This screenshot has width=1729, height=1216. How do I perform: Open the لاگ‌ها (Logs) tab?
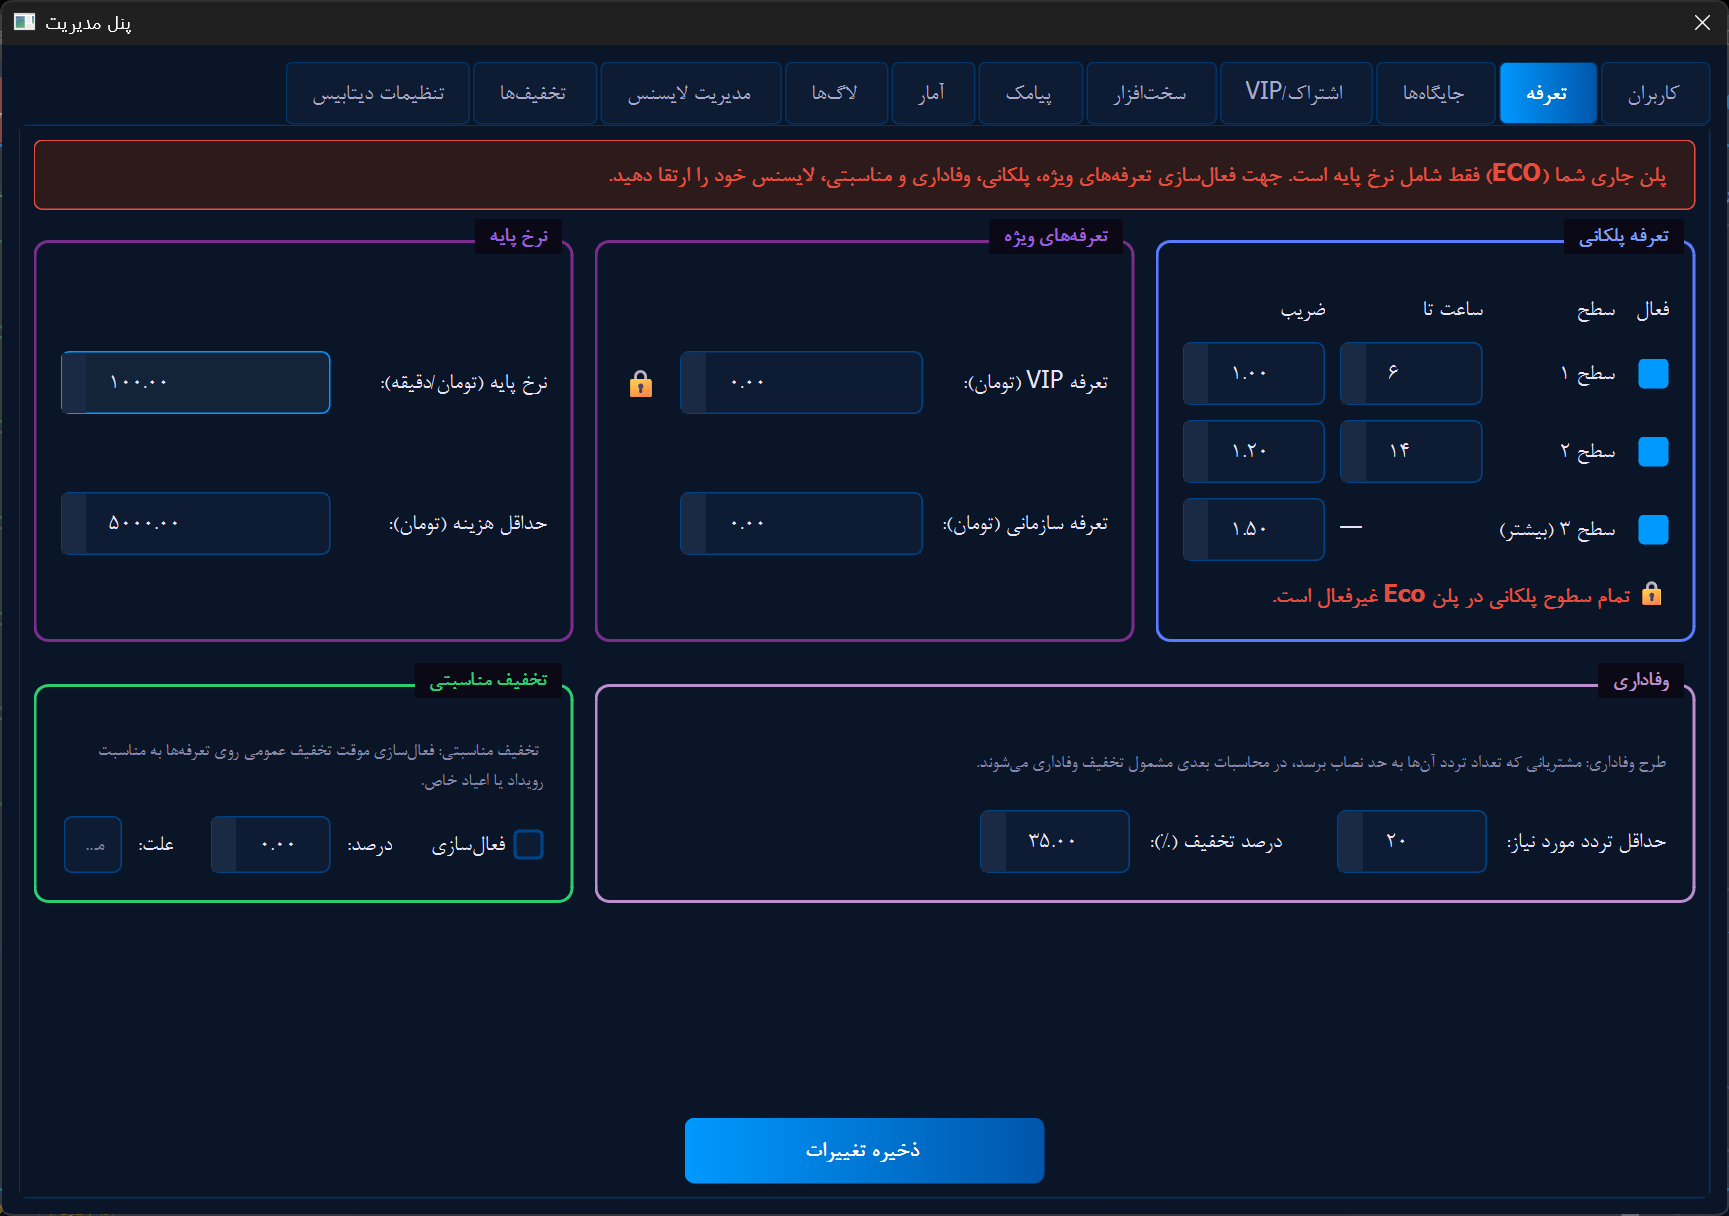[836, 93]
